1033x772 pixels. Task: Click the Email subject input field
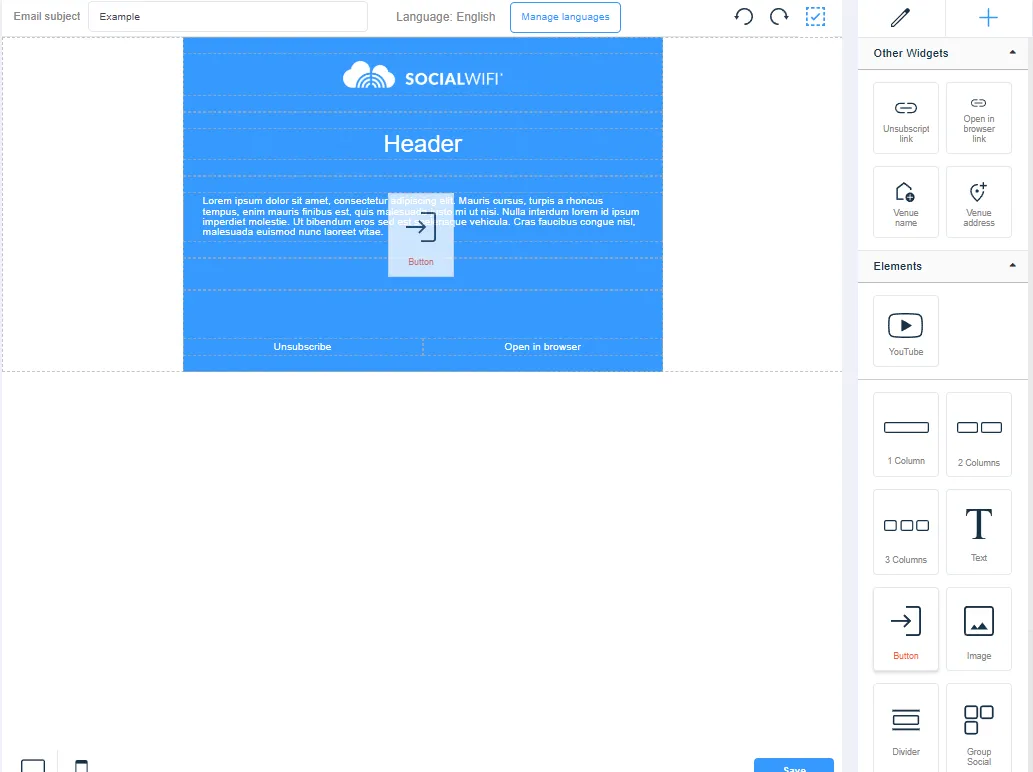tap(228, 17)
